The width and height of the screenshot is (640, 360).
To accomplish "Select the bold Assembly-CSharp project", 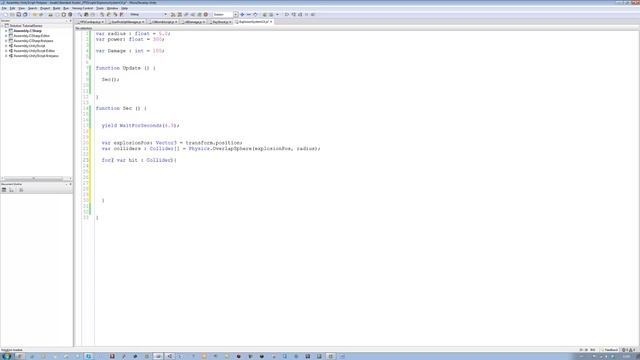I will coord(27,31).
